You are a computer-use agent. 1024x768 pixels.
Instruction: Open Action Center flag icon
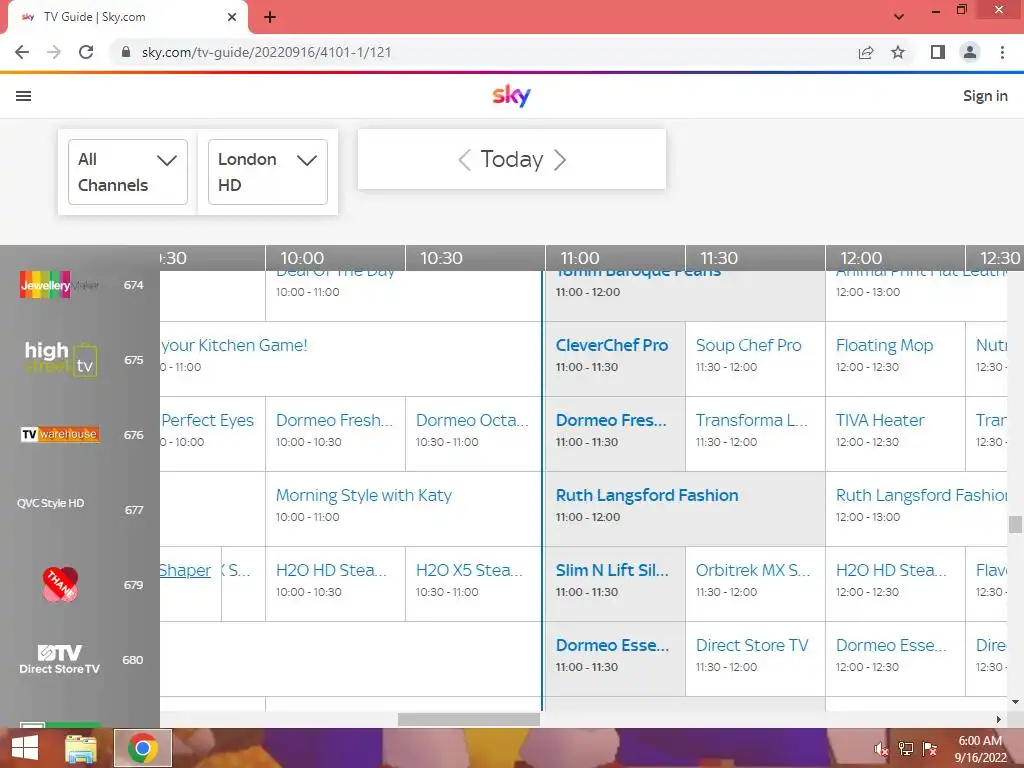tap(929, 749)
